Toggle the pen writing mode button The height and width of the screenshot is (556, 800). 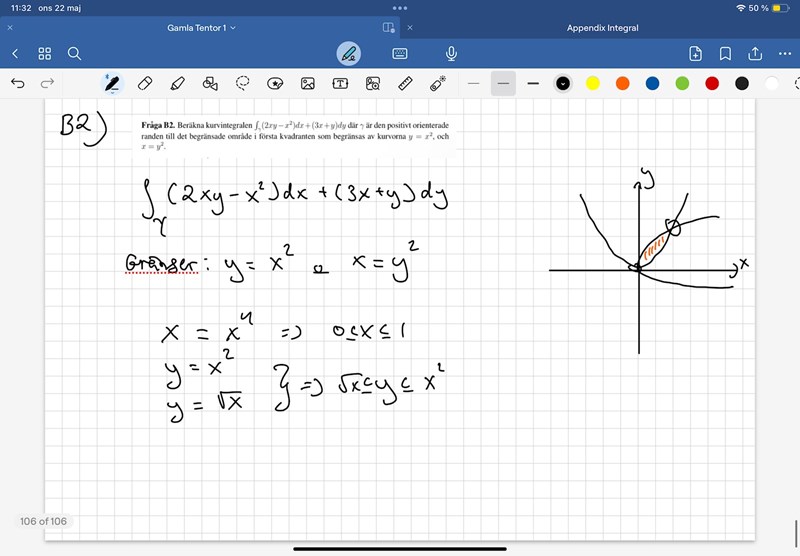(348, 54)
